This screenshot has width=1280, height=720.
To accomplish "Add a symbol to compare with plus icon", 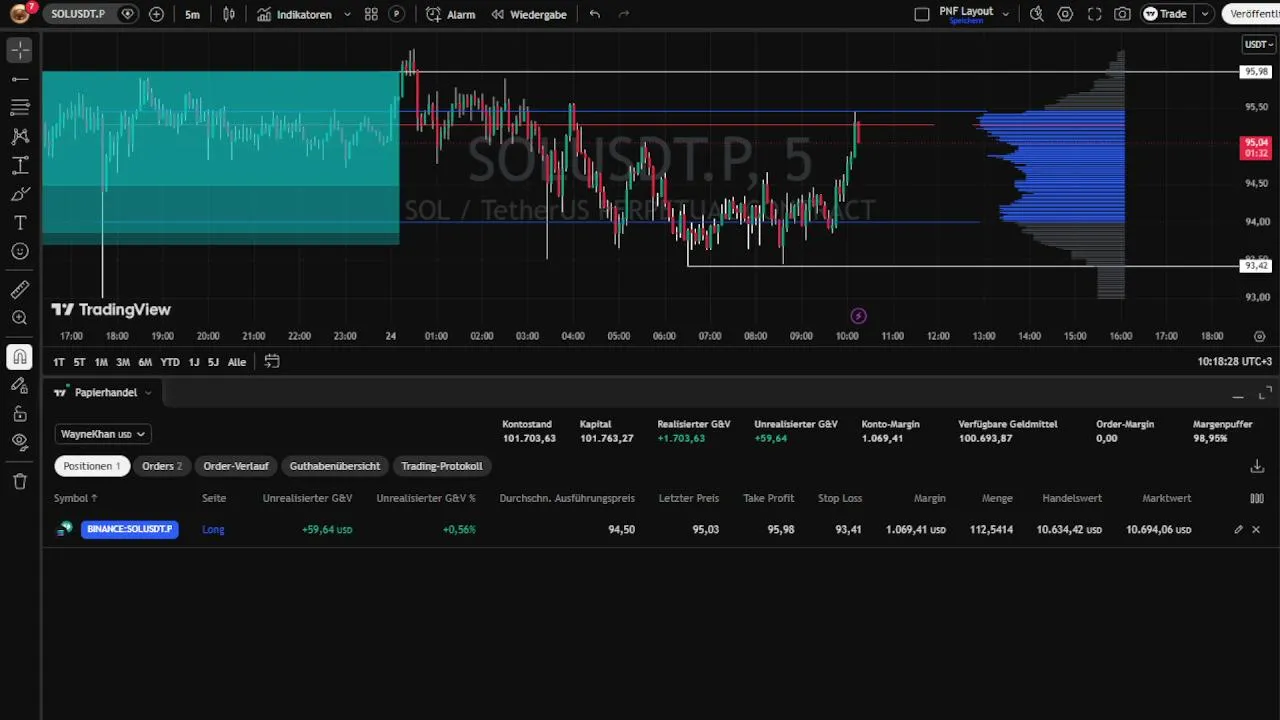I will 156,14.
